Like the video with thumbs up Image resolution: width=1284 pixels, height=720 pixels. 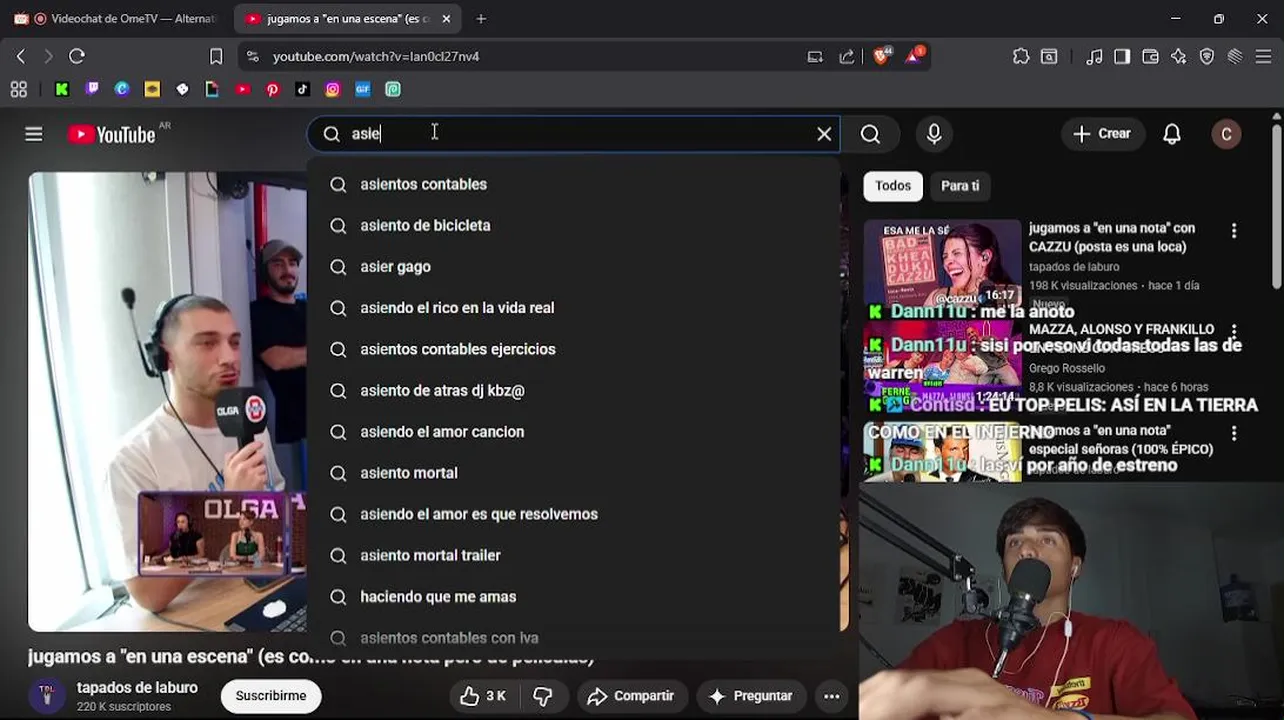483,696
